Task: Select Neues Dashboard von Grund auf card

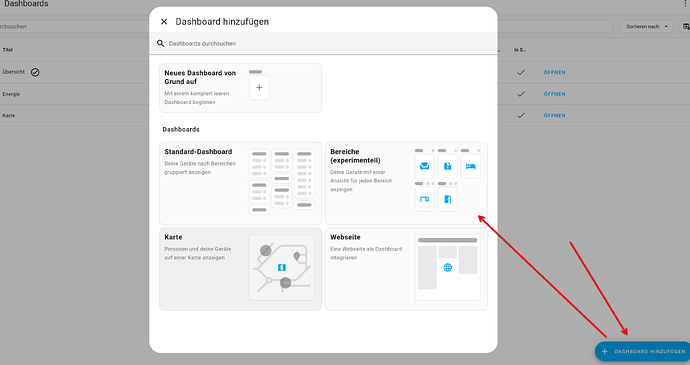Action: click(240, 88)
